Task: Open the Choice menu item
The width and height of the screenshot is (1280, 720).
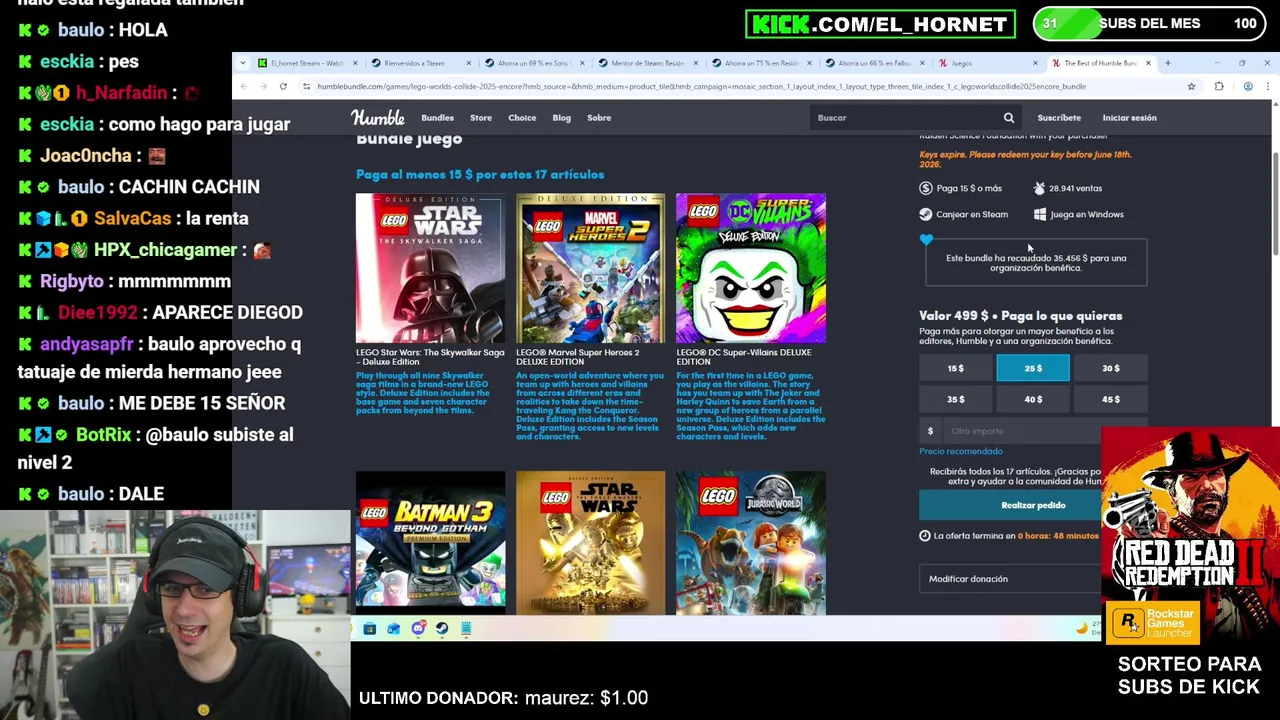Action: [522, 118]
